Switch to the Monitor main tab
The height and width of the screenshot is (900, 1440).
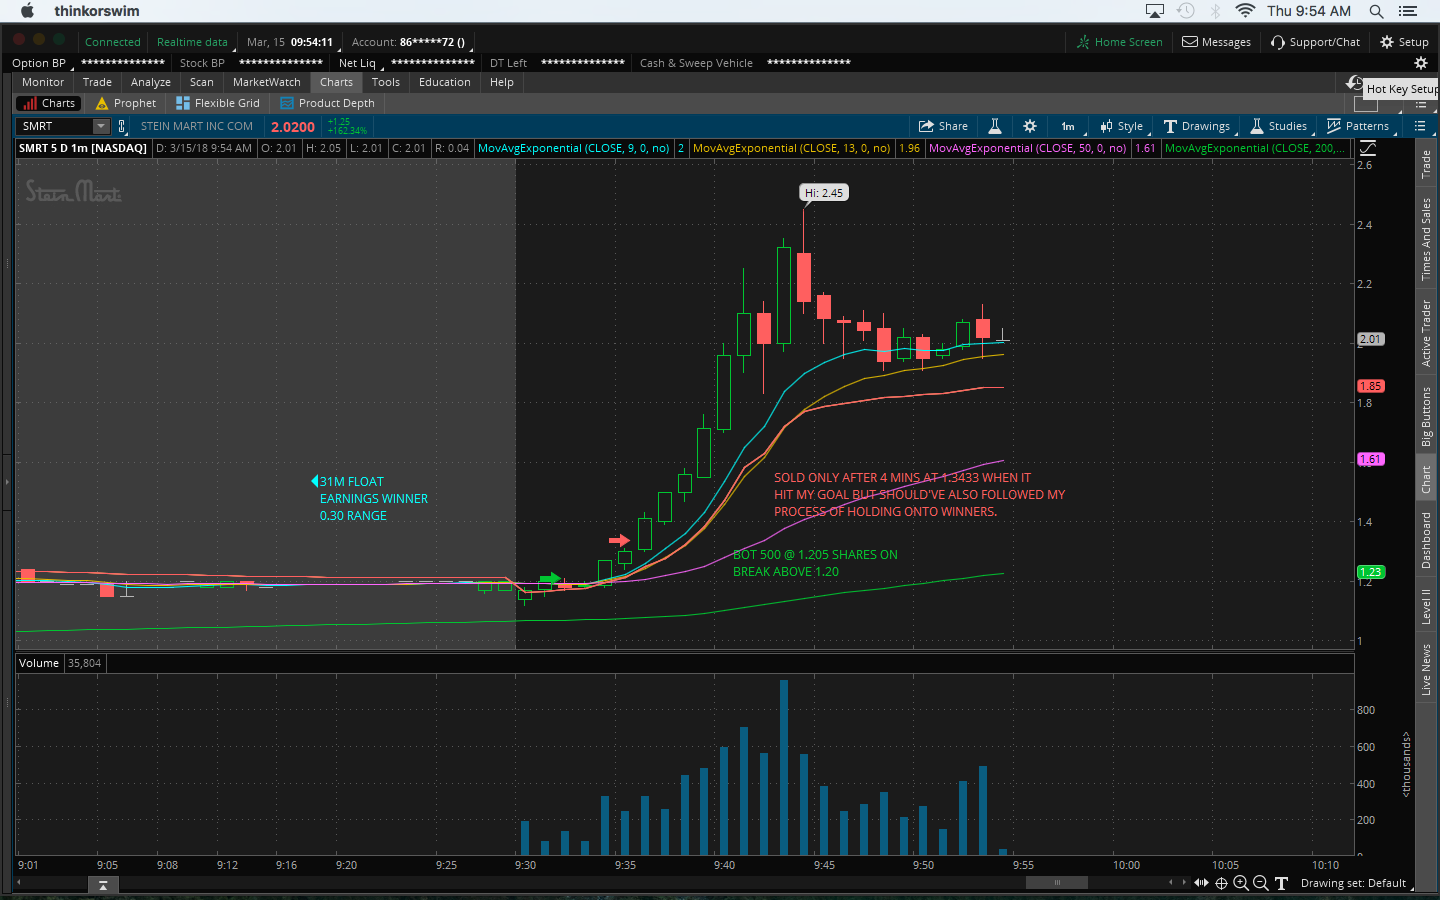43,82
